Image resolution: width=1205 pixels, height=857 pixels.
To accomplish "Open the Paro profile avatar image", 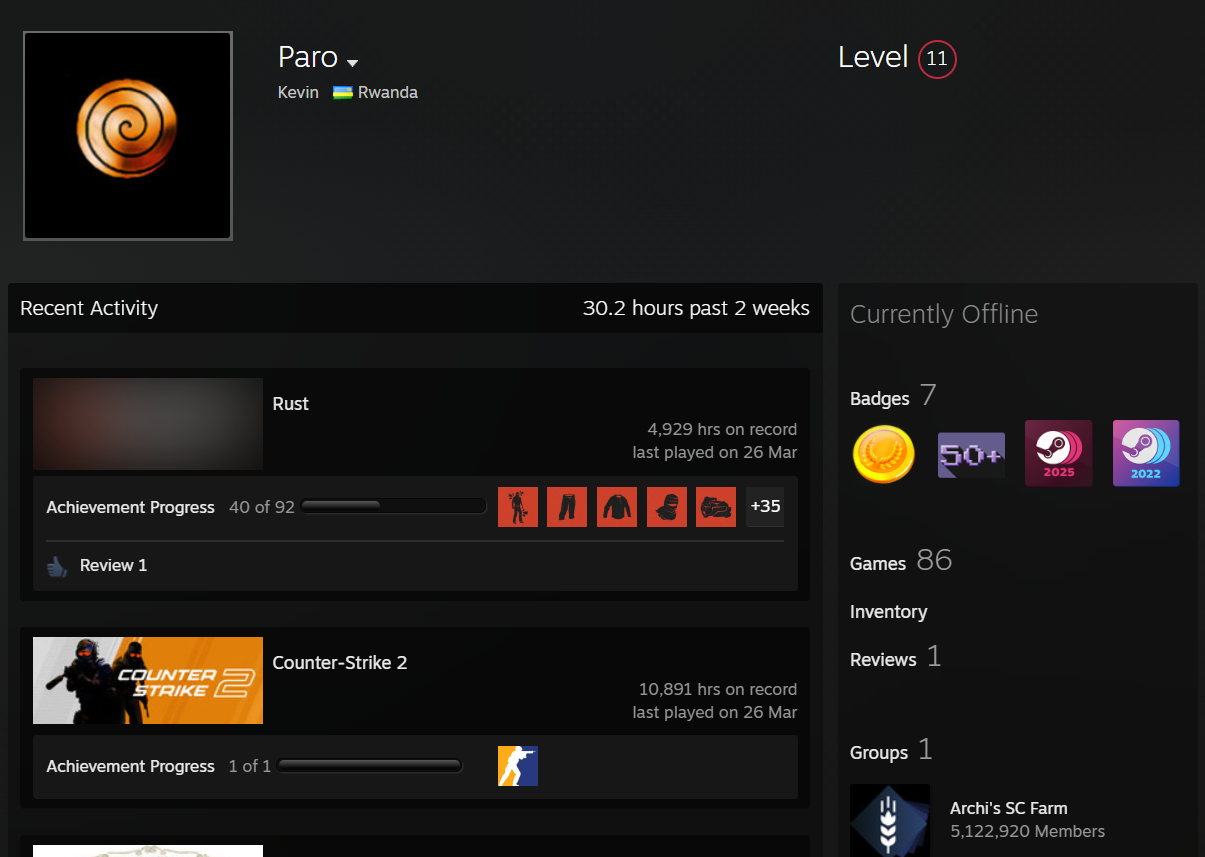I will (128, 136).
